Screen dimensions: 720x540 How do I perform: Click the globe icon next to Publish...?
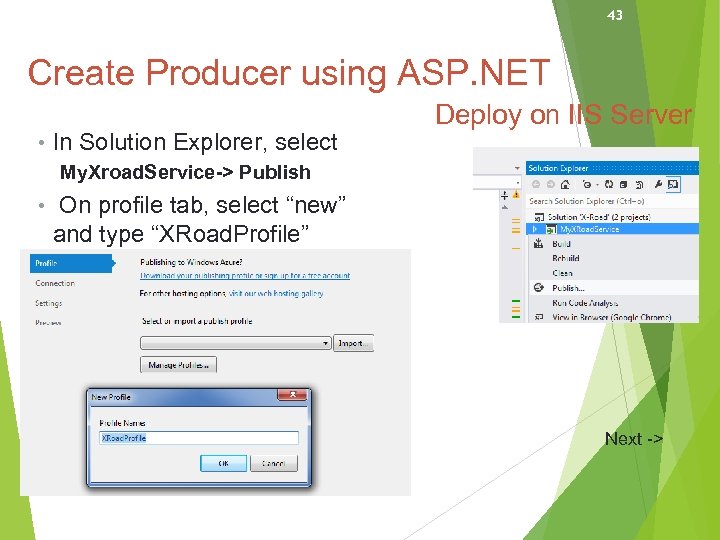tap(539, 288)
